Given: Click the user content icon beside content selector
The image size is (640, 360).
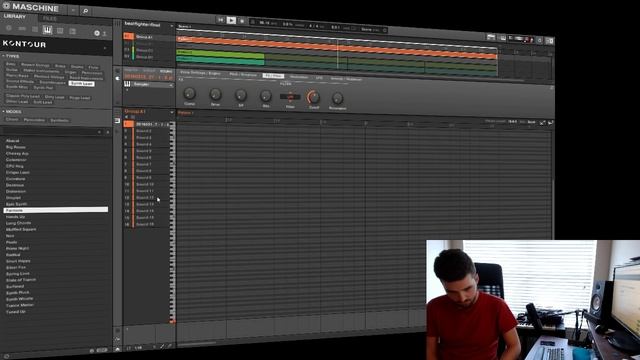Looking at the screenshot, I should pos(104,33).
